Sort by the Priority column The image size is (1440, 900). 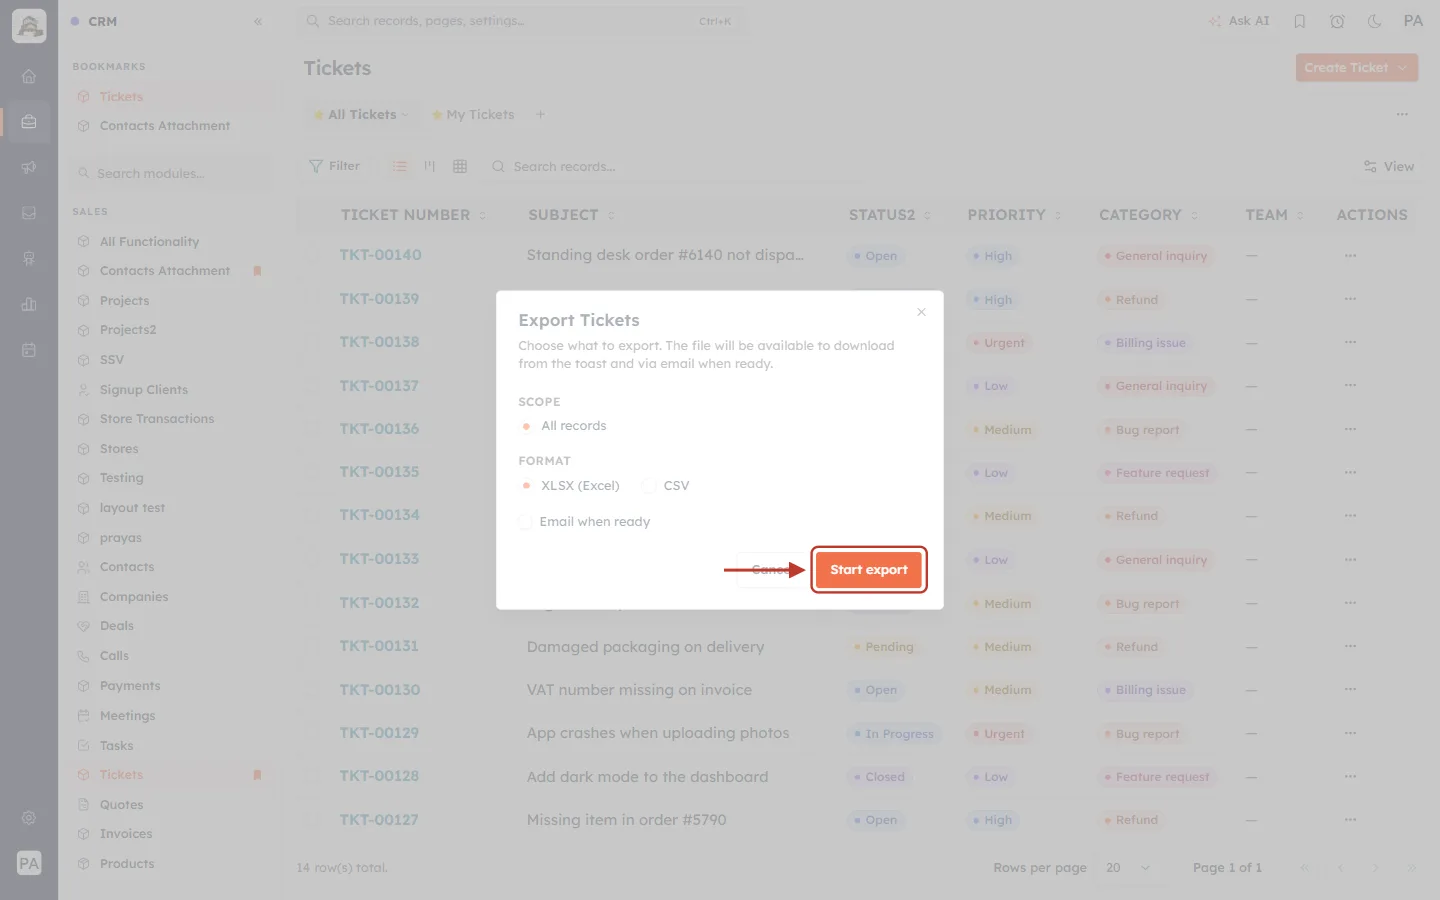pos(1014,215)
